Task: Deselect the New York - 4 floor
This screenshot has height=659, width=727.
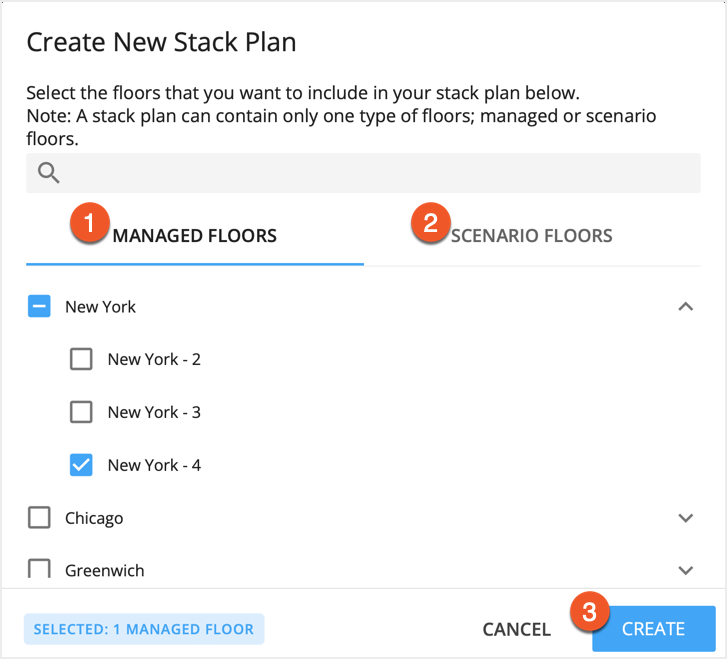Action: pos(81,465)
